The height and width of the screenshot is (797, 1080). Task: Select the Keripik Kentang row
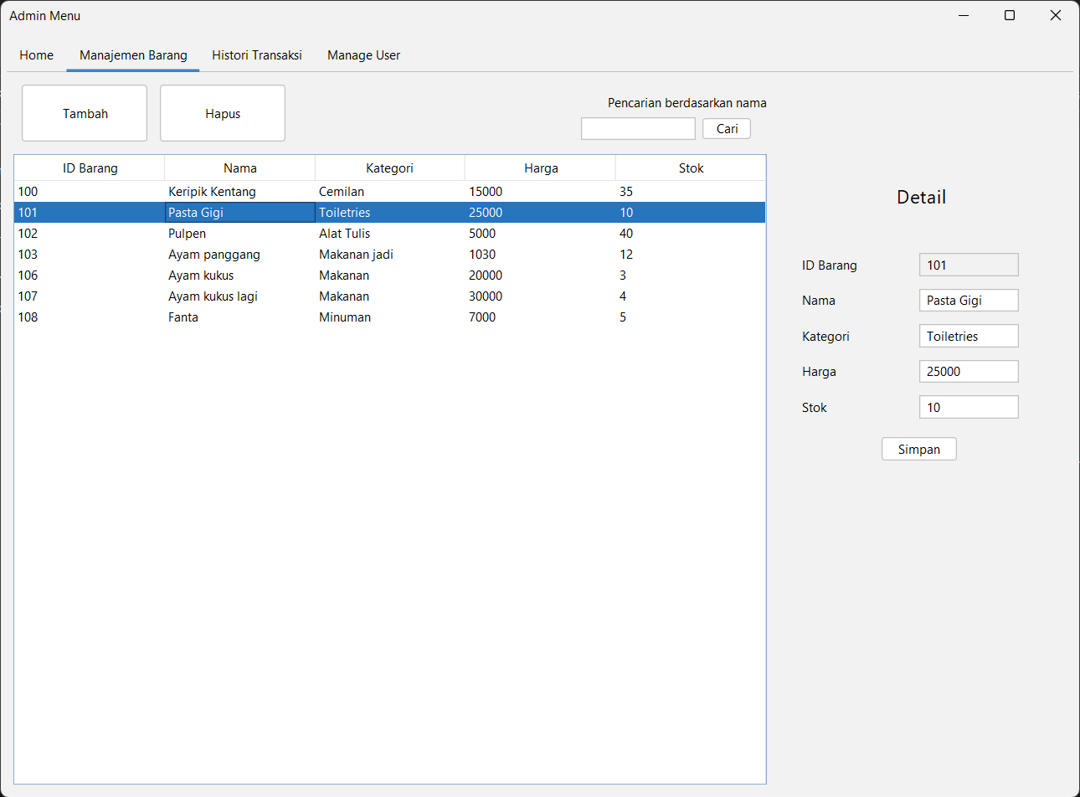212,192
